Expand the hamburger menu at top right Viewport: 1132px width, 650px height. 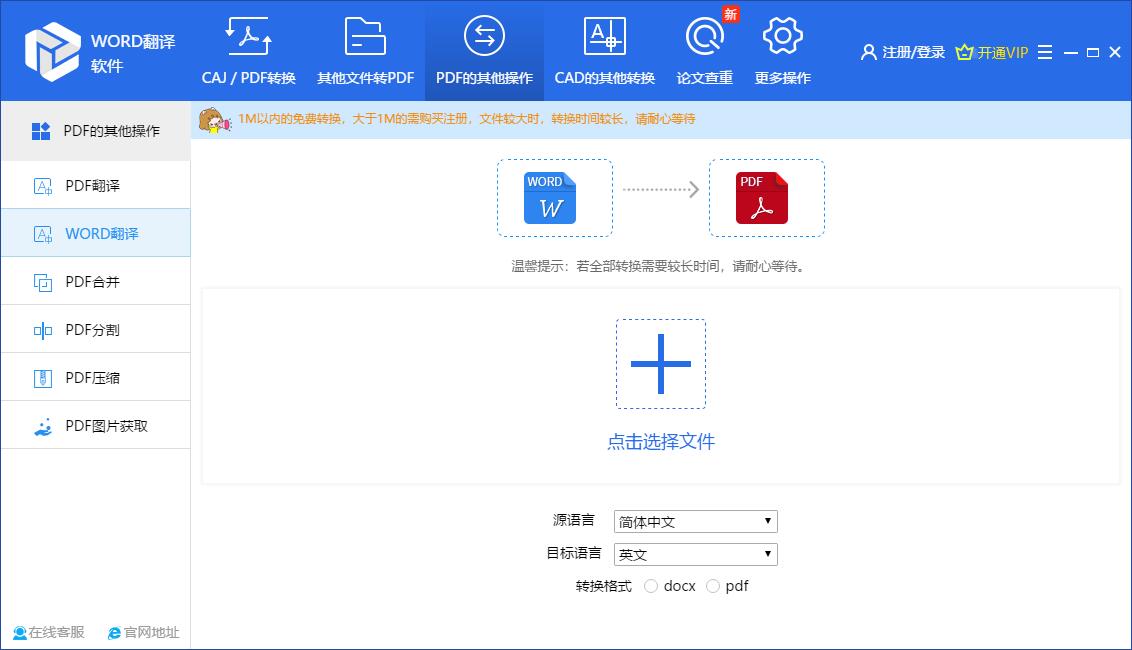1046,52
